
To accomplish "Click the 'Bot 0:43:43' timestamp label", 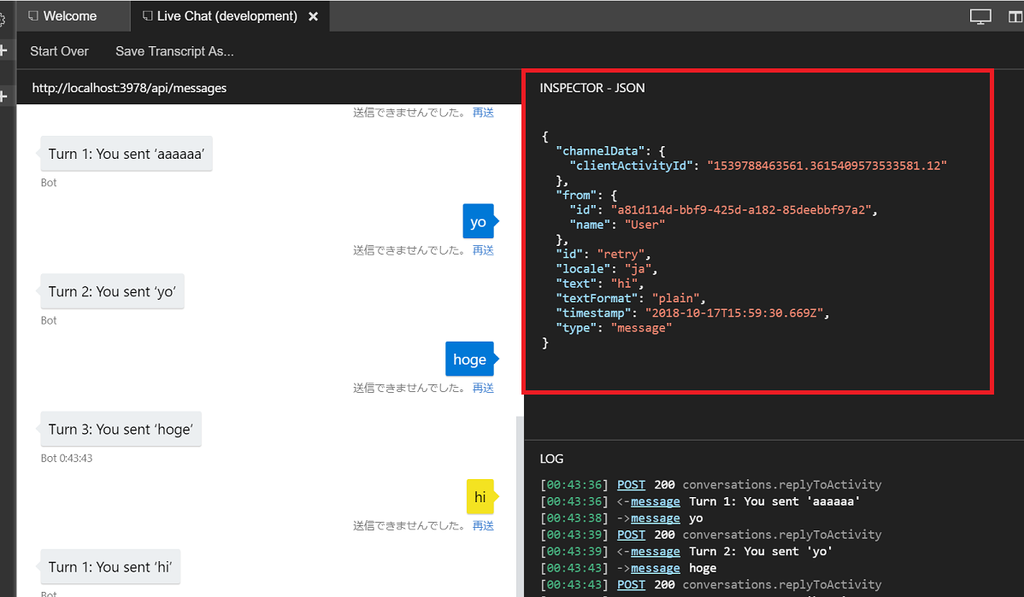I will (x=67, y=459).
